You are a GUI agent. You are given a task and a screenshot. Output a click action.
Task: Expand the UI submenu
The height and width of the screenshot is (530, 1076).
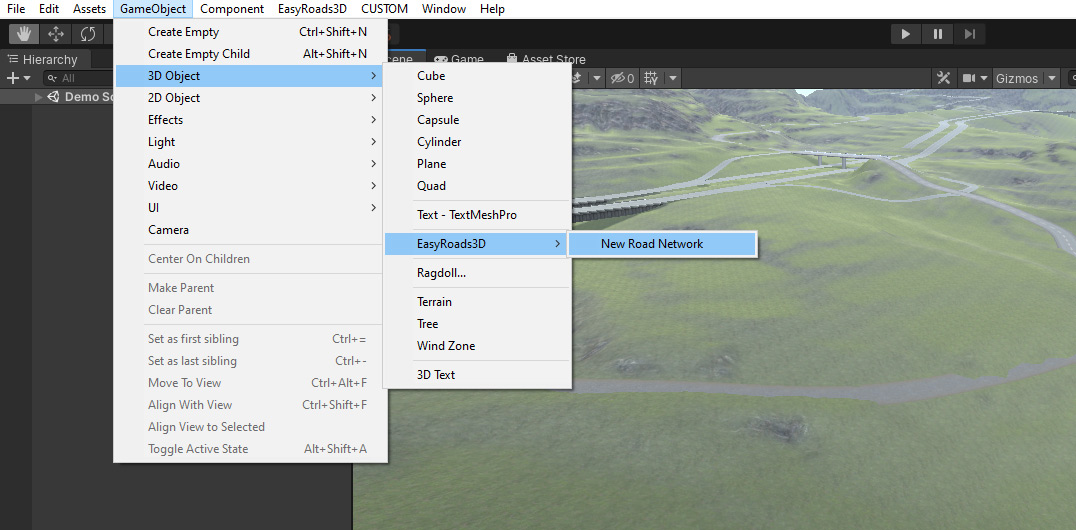[250, 207]
